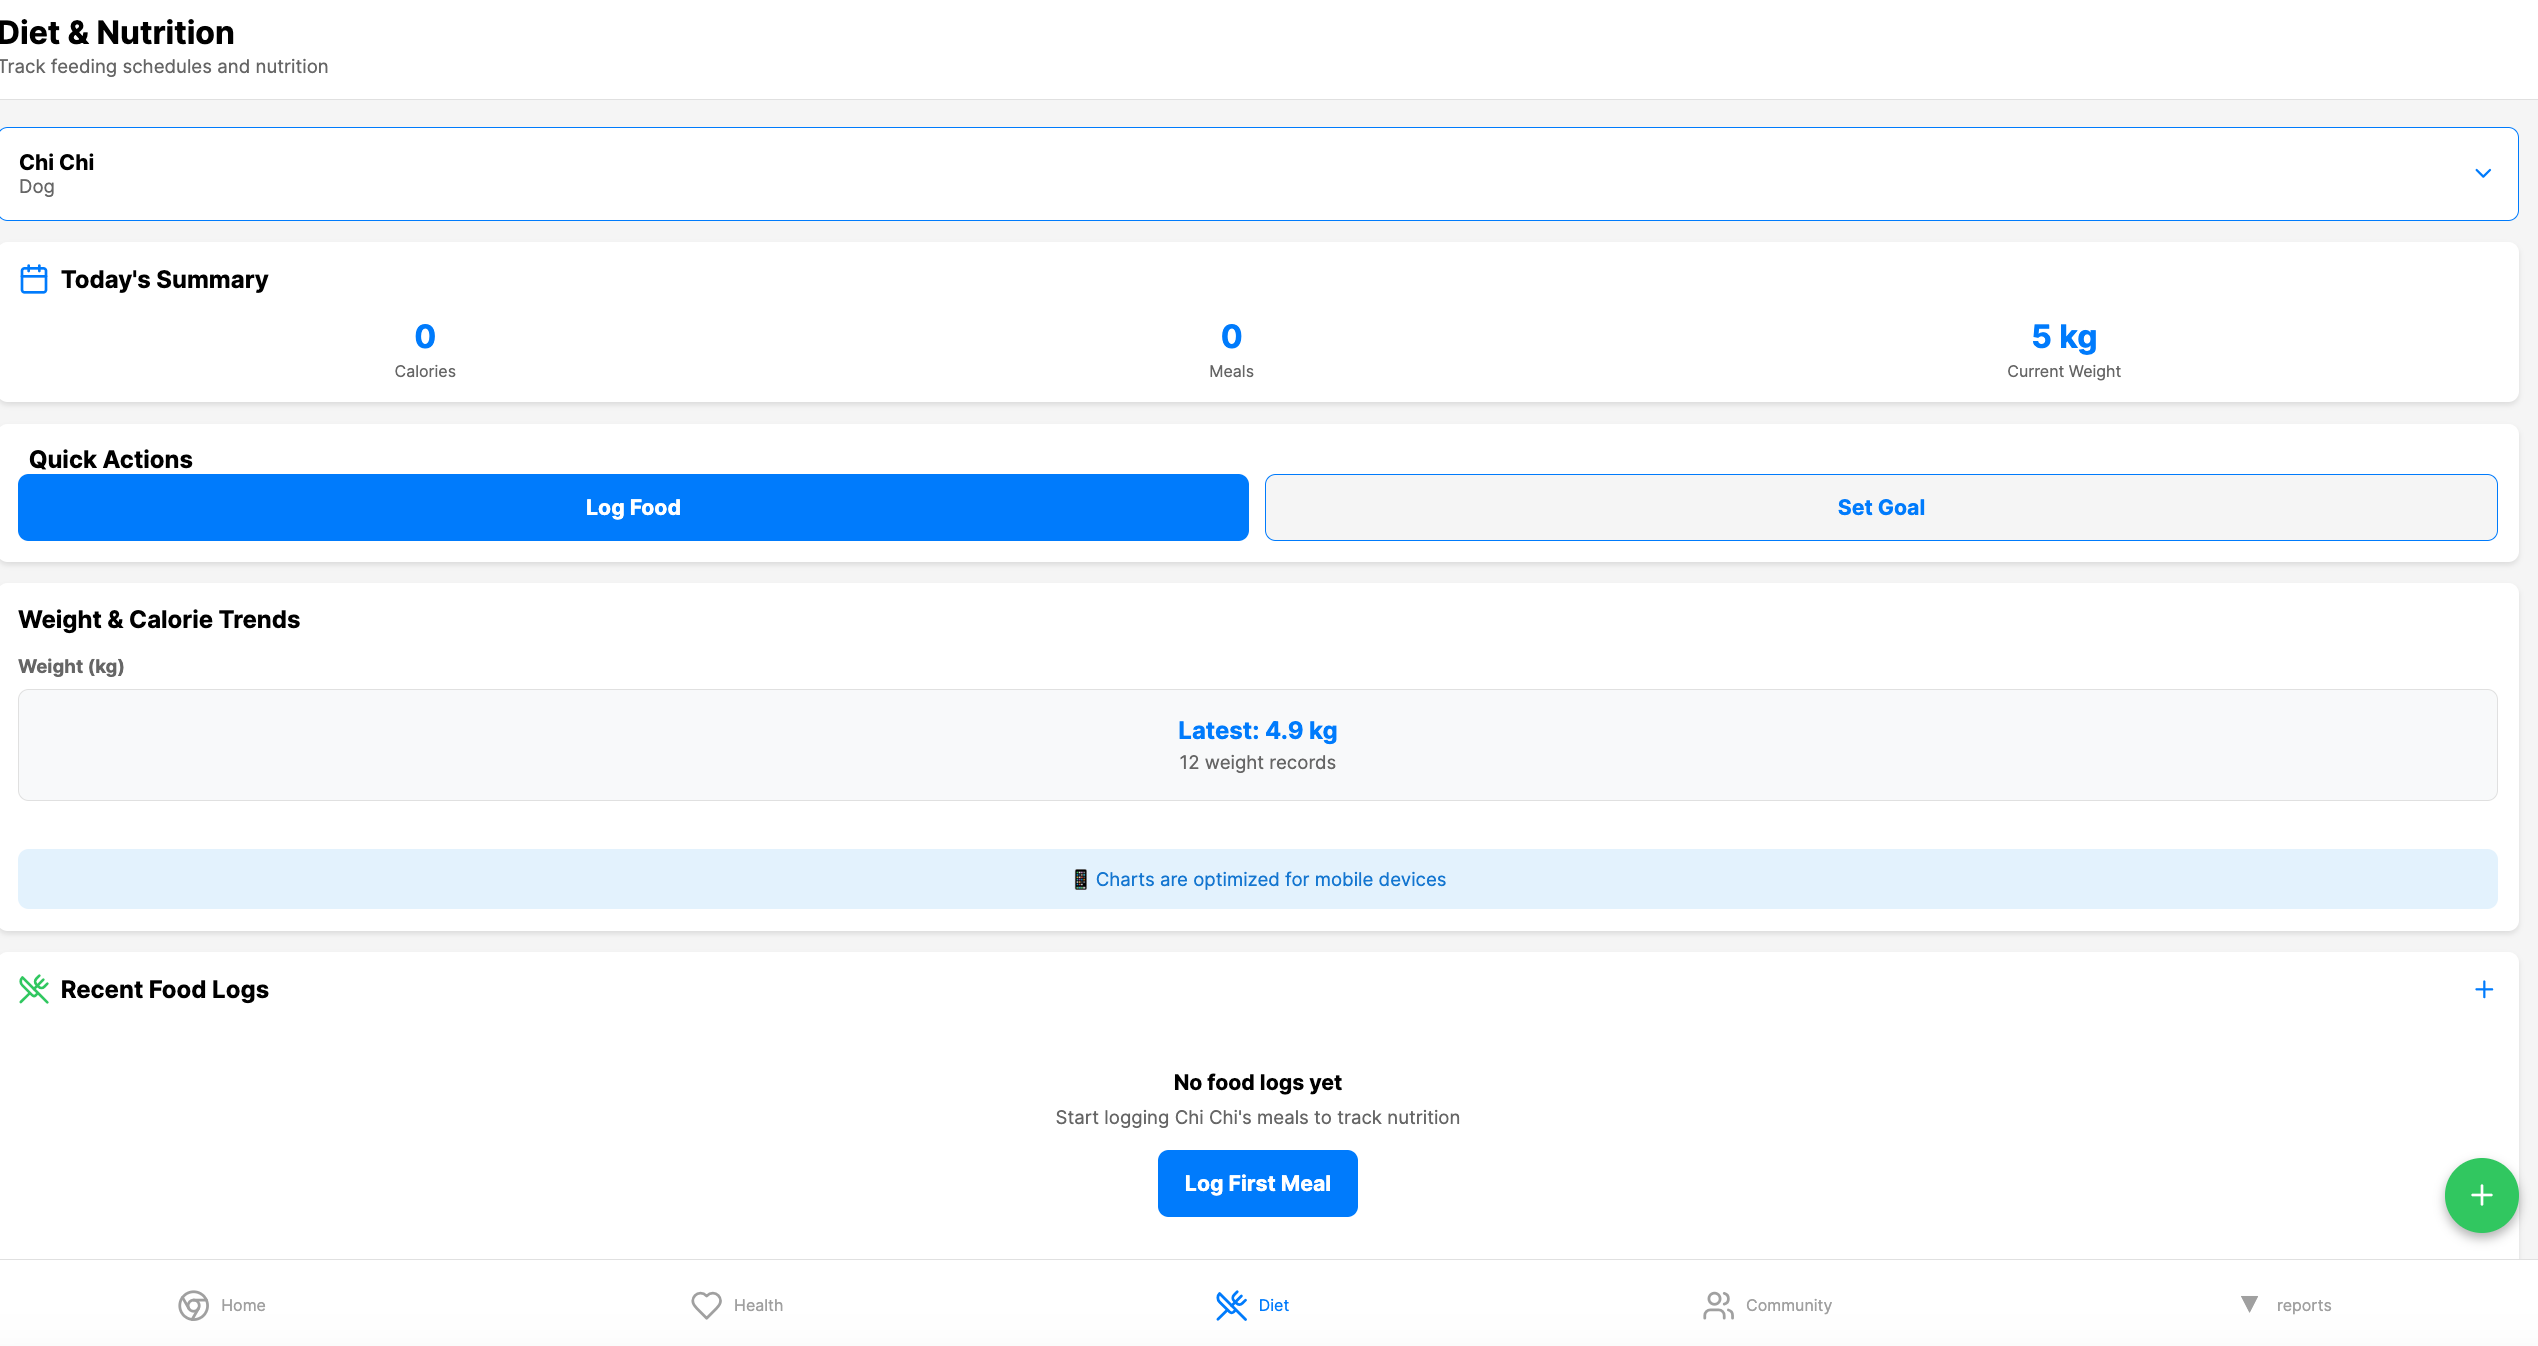Click the Diet fork-and-knife icon
2538x1346 pixels.
coord(1231,1305)
